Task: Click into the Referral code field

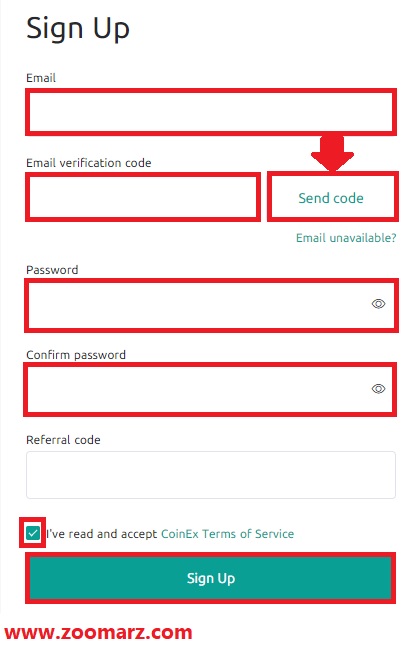Action: (x=211, y=474)
